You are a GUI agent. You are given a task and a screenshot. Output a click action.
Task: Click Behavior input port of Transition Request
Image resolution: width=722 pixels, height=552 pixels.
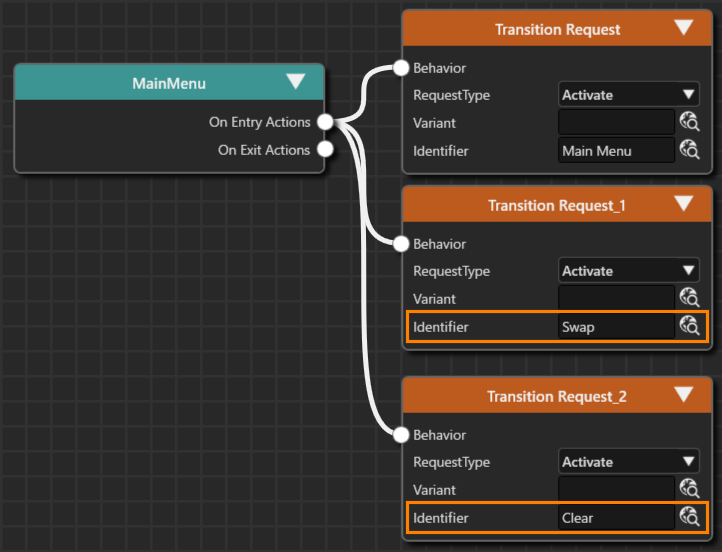click(401, 68)
